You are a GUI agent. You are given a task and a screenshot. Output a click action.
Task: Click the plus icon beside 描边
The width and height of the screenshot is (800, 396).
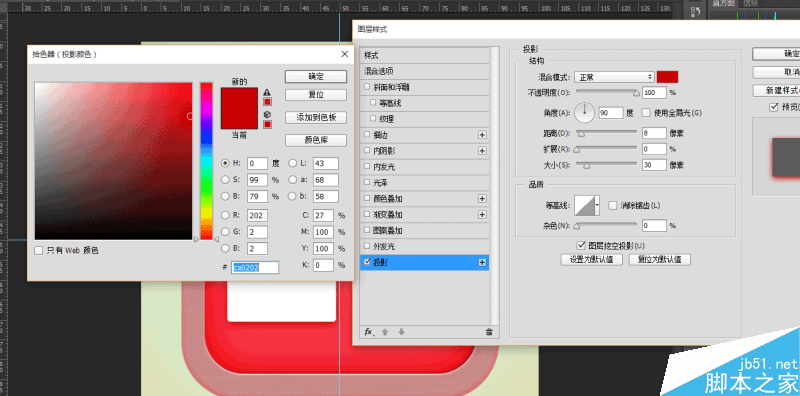click(x=482, y=135)
